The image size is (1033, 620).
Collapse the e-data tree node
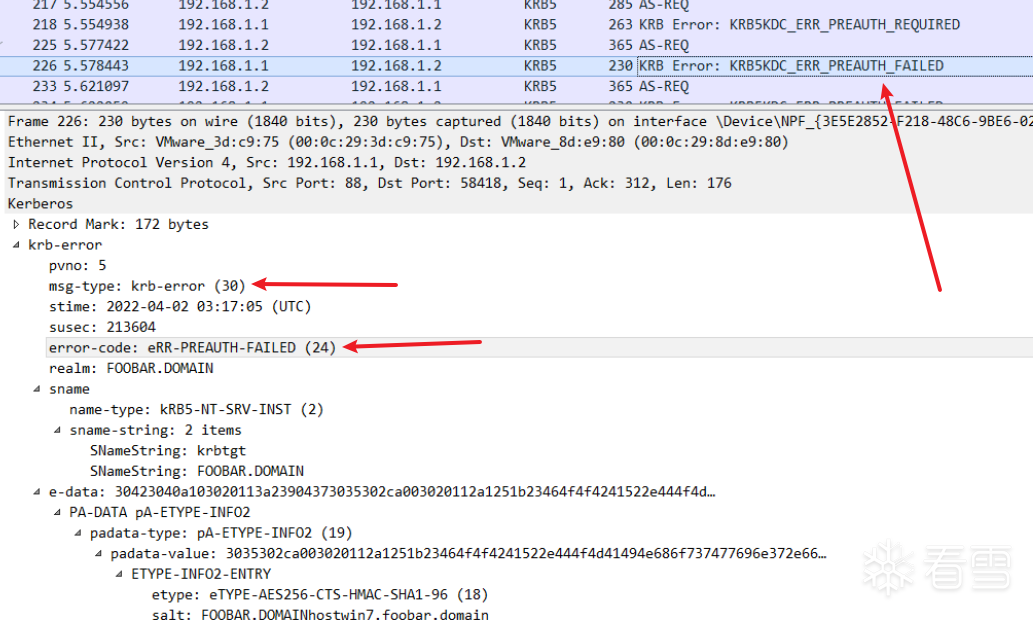pyautogui.click(x=37, y=492)
